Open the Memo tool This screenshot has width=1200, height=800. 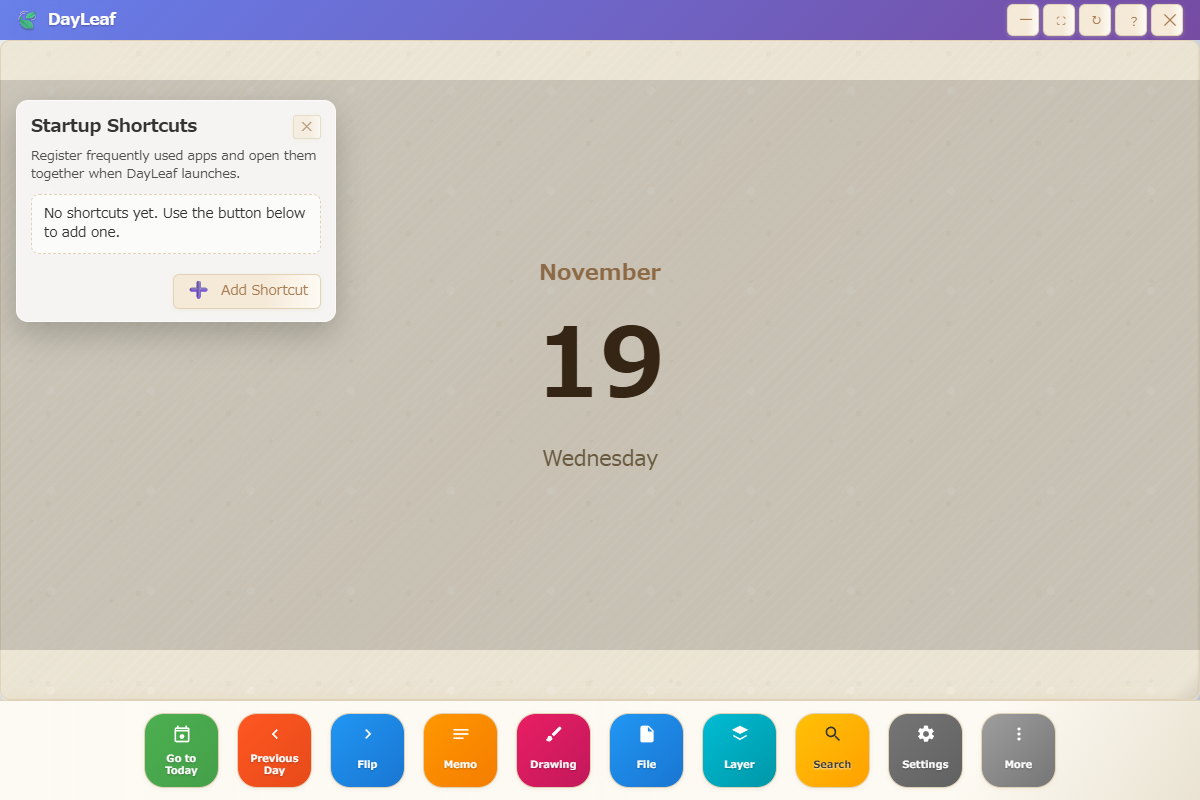(x=460, y=750)
